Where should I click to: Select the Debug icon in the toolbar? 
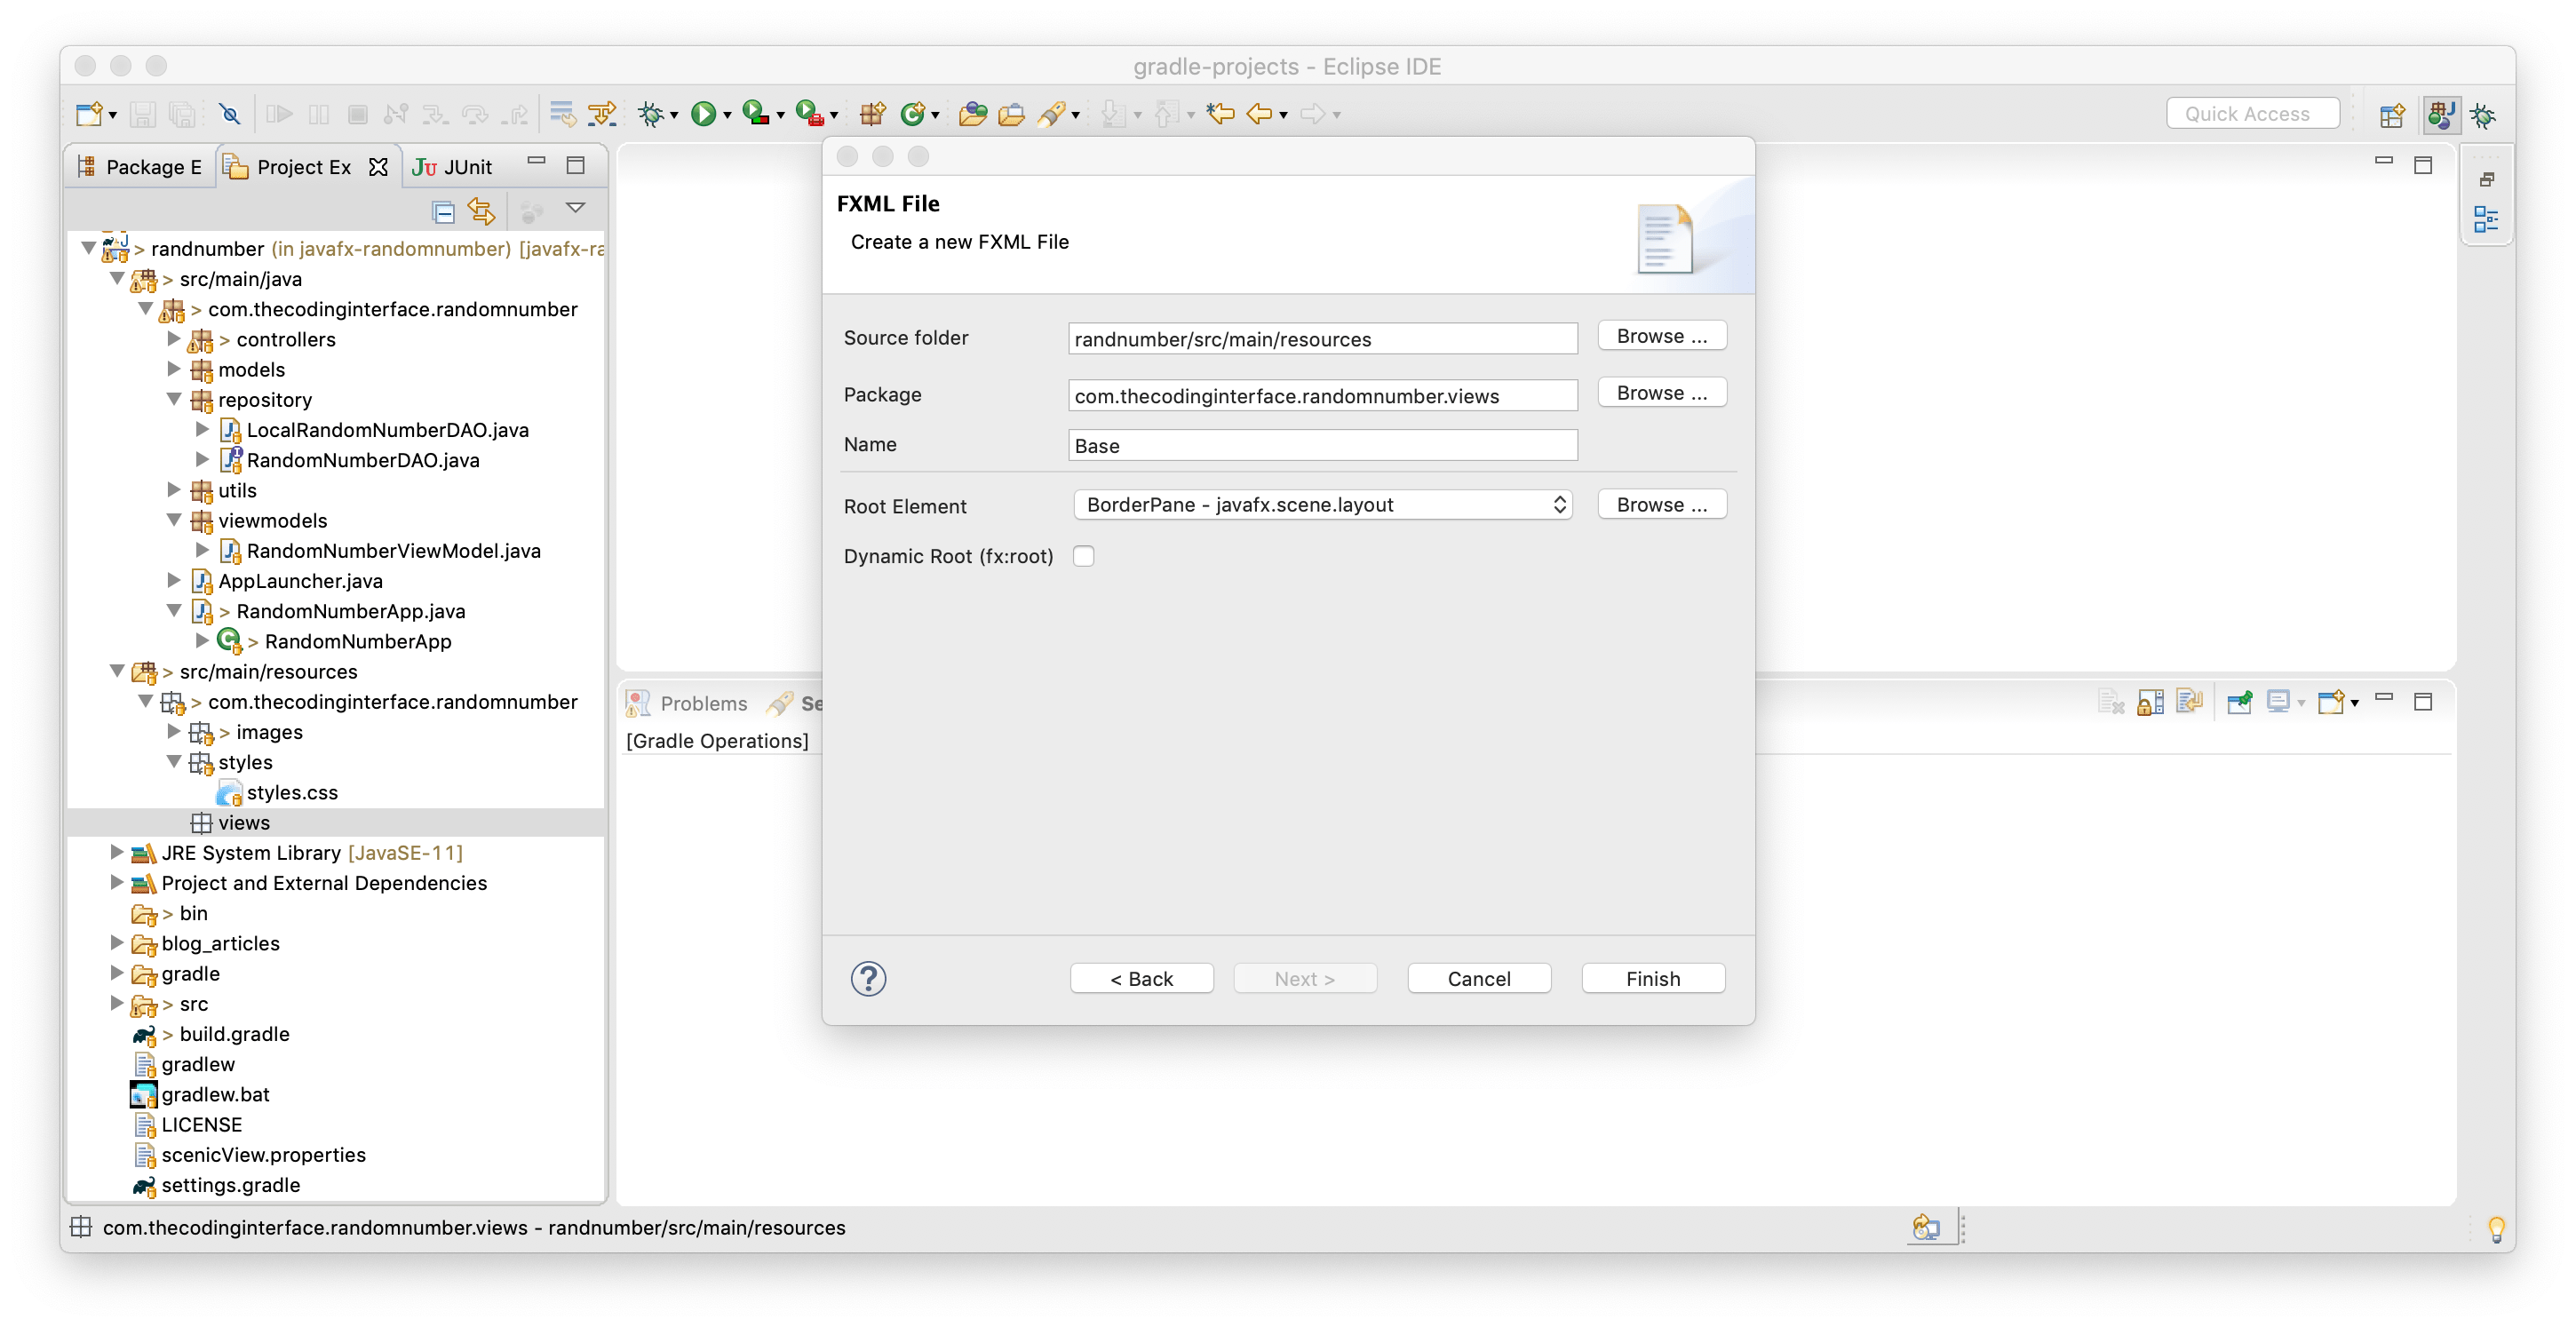tap(650, 113)
